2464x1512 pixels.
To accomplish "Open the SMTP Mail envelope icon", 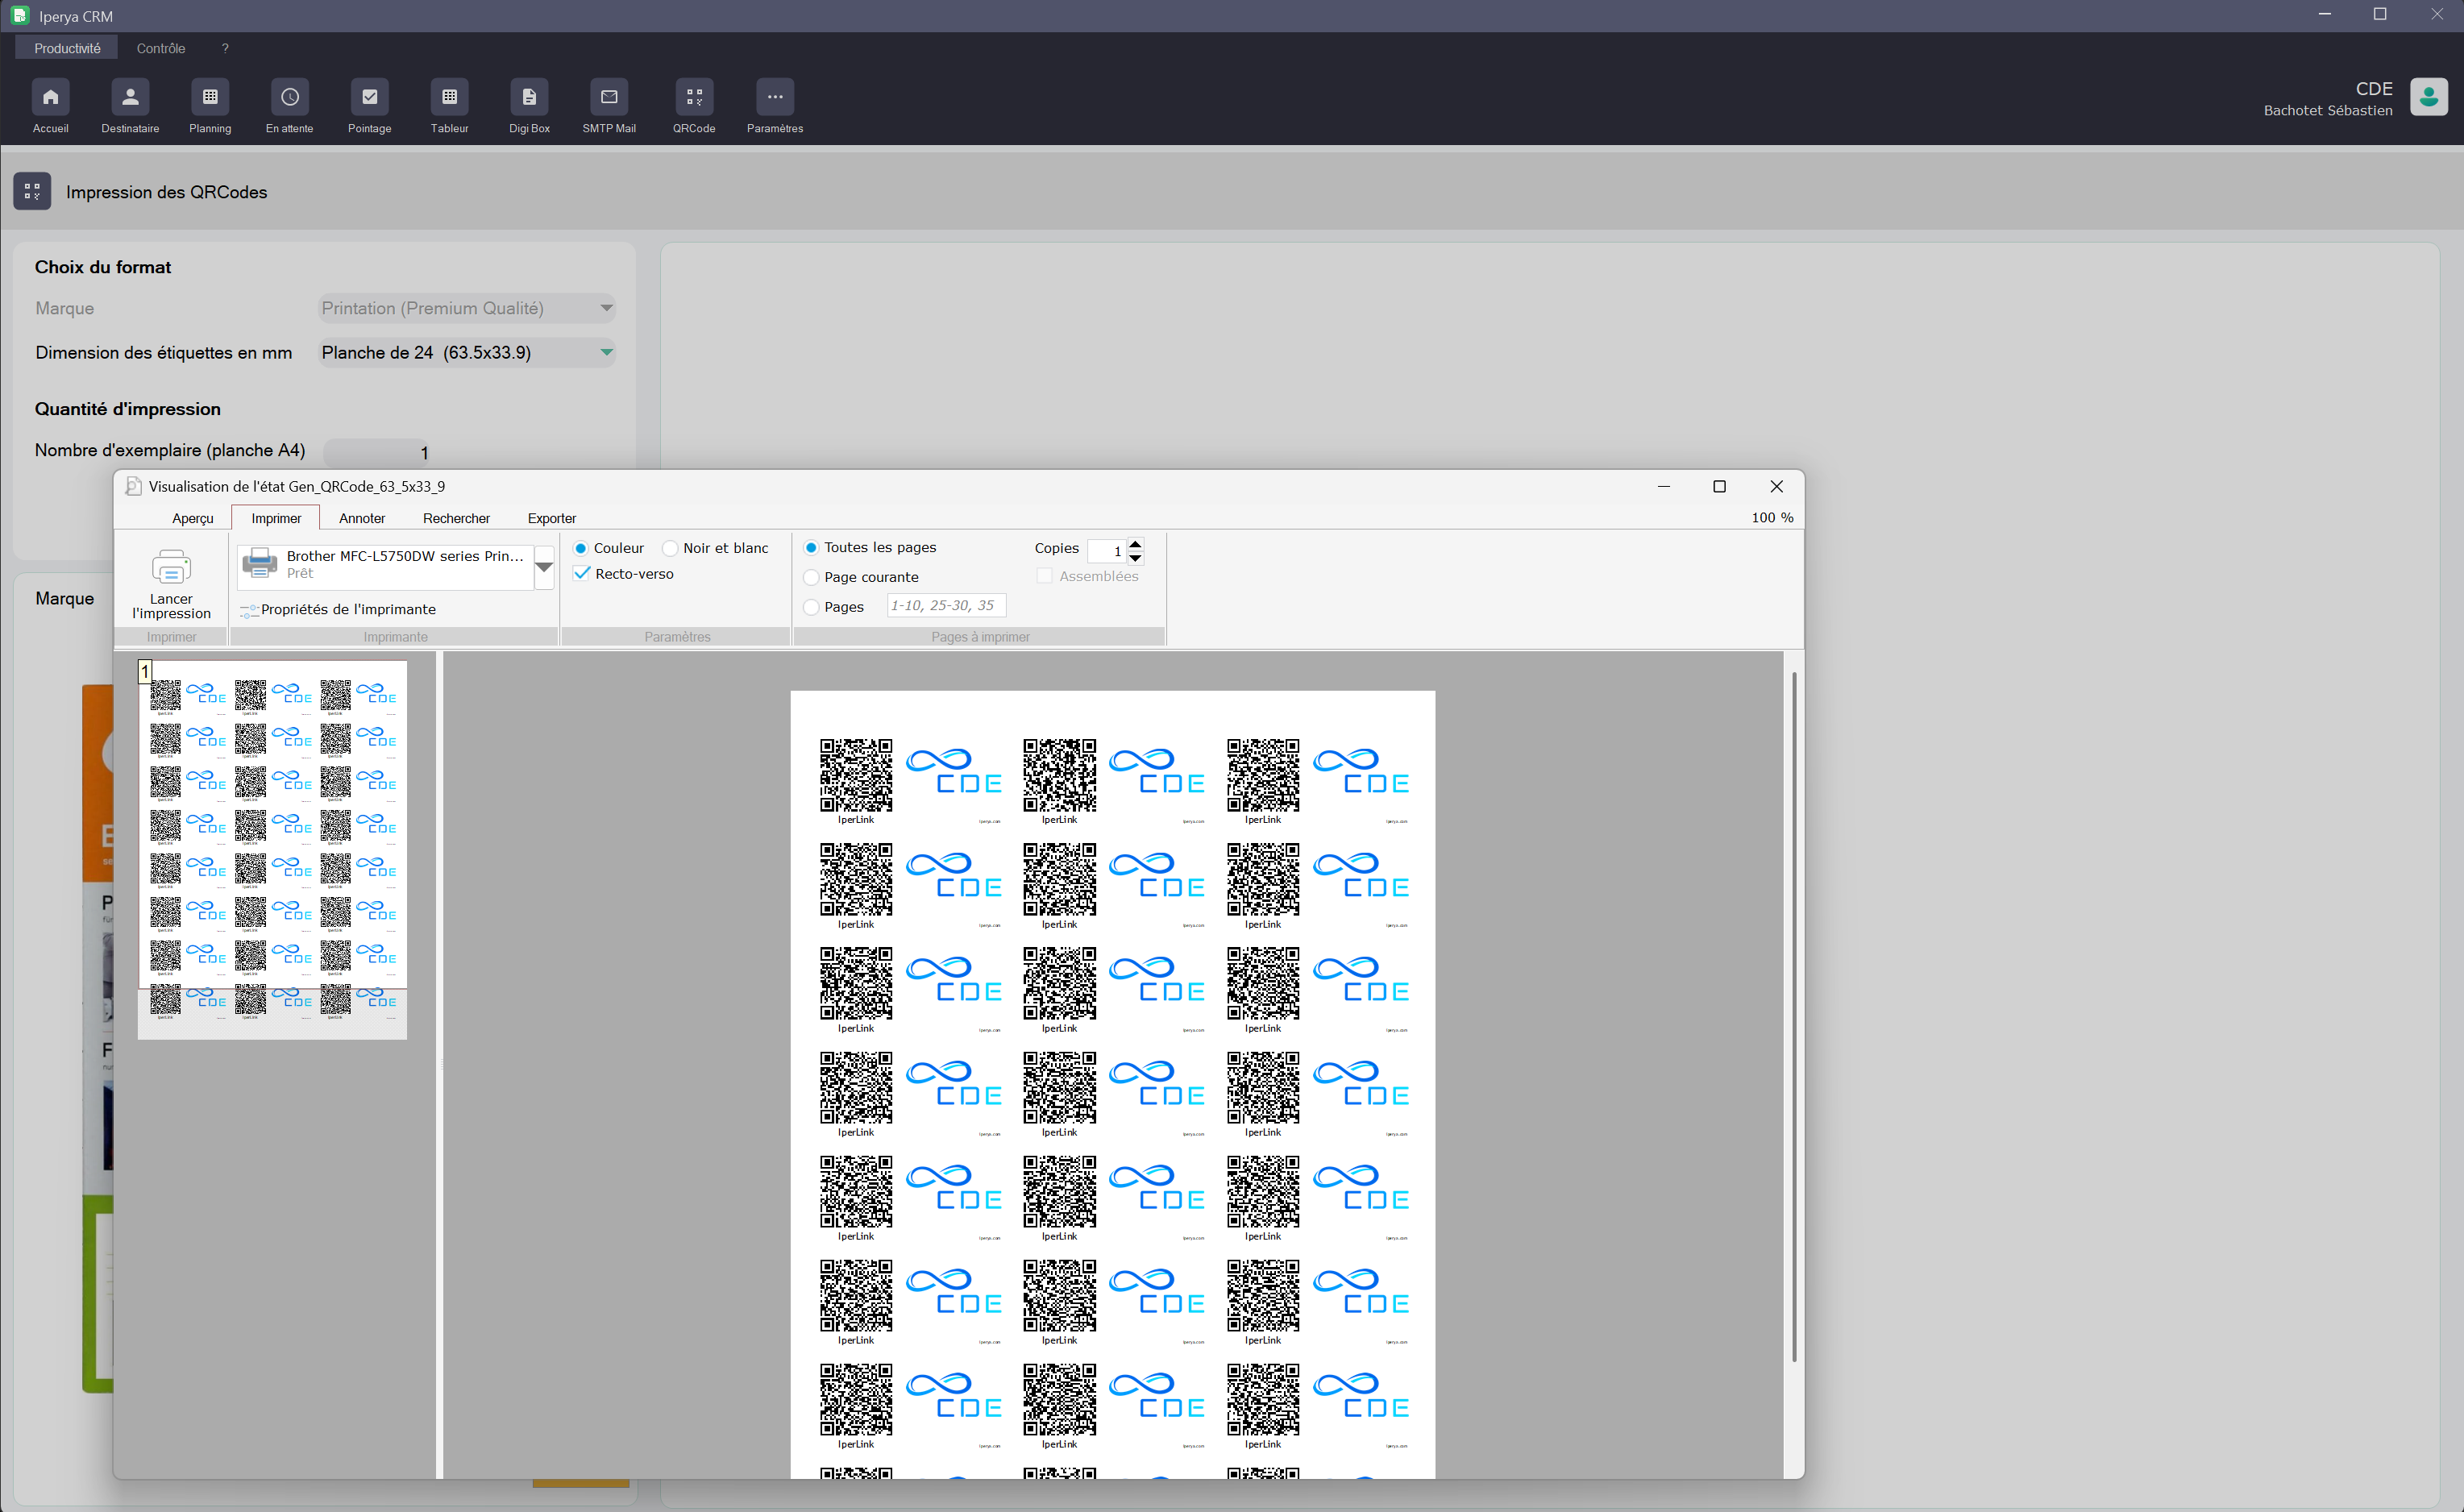I will 609,97.
